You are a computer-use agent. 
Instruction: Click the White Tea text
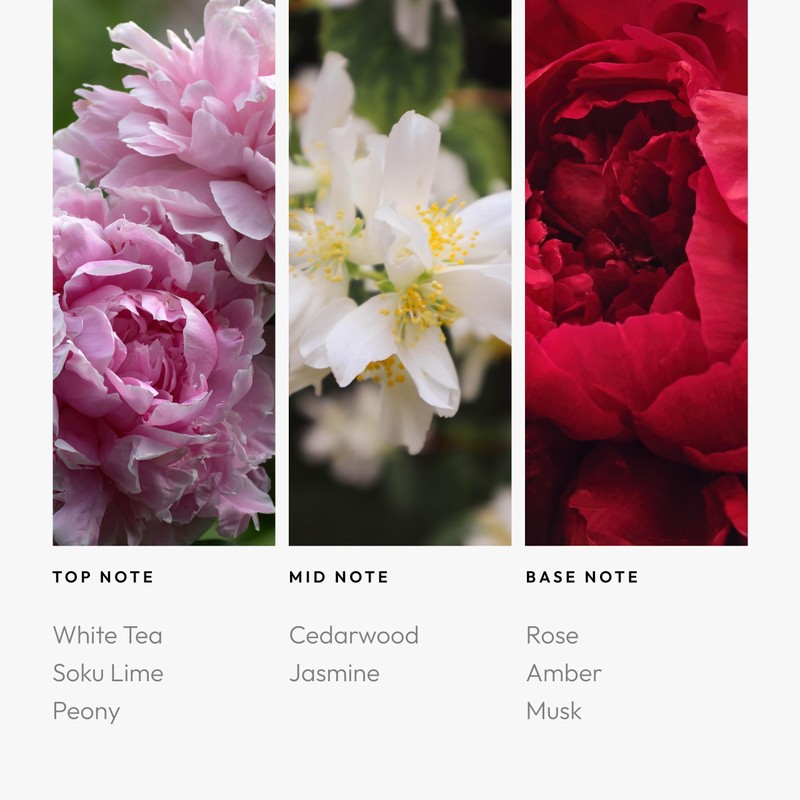click(108, 635)
